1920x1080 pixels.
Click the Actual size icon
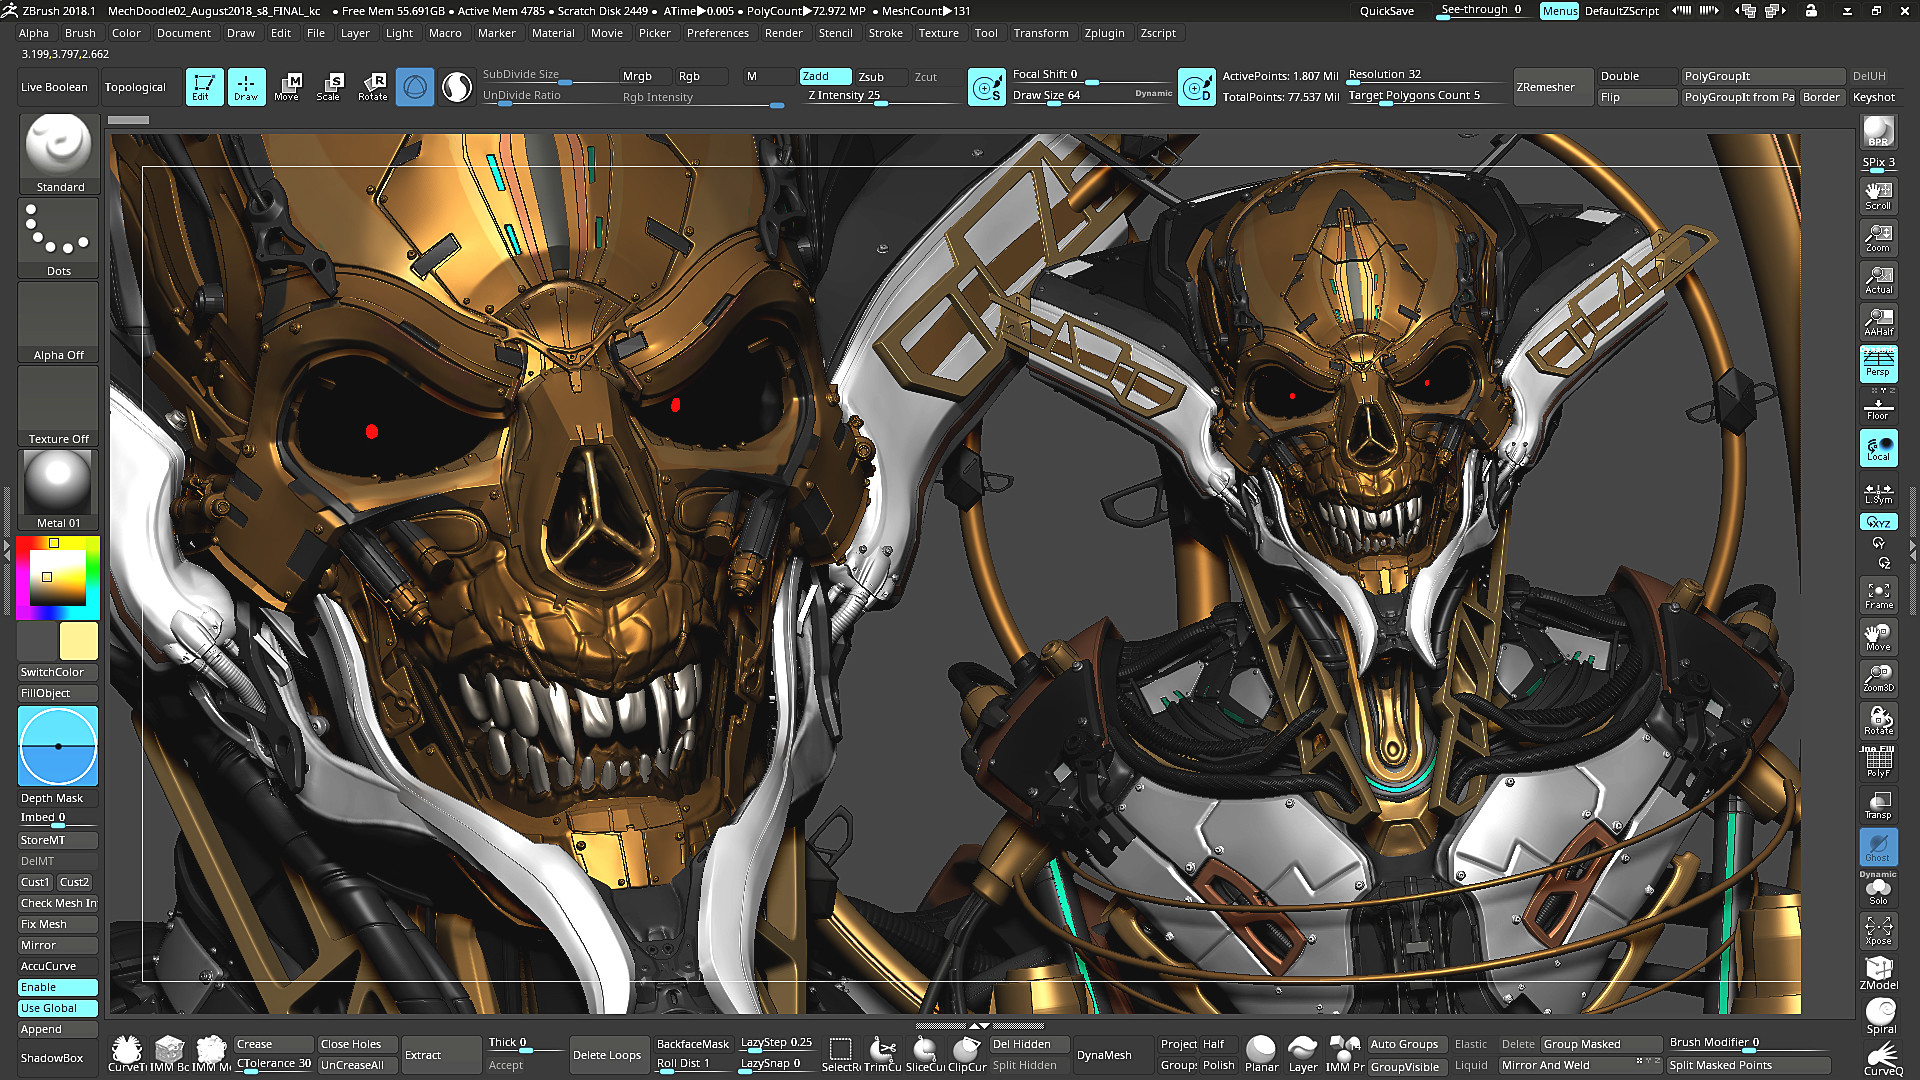click(1878, 280)
